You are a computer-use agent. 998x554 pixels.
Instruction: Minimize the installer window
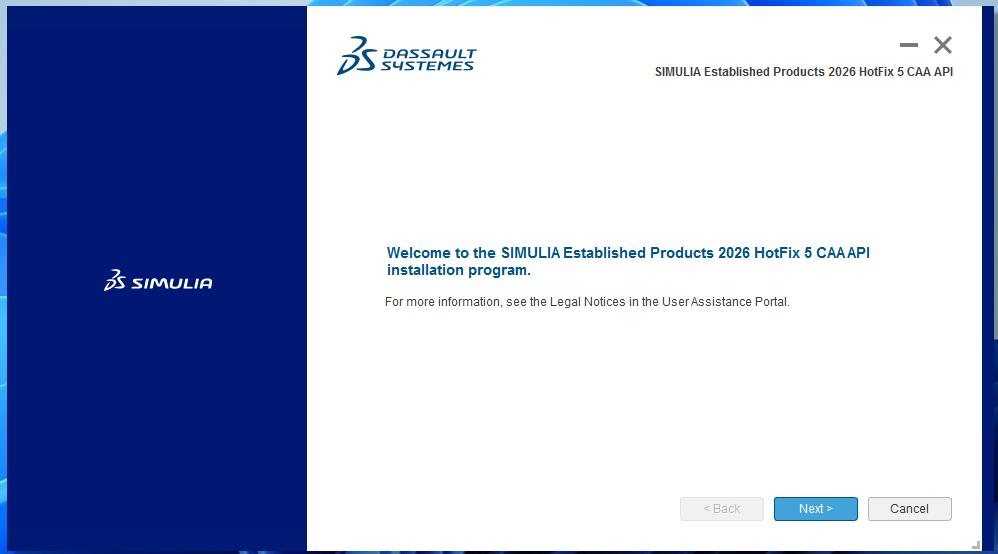pos(909,45)
